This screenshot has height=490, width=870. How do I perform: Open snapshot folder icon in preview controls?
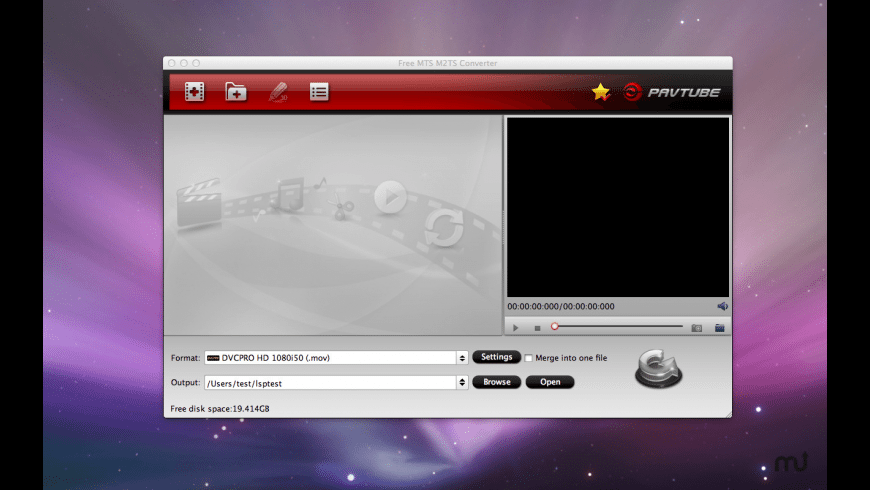coord(720,328)
